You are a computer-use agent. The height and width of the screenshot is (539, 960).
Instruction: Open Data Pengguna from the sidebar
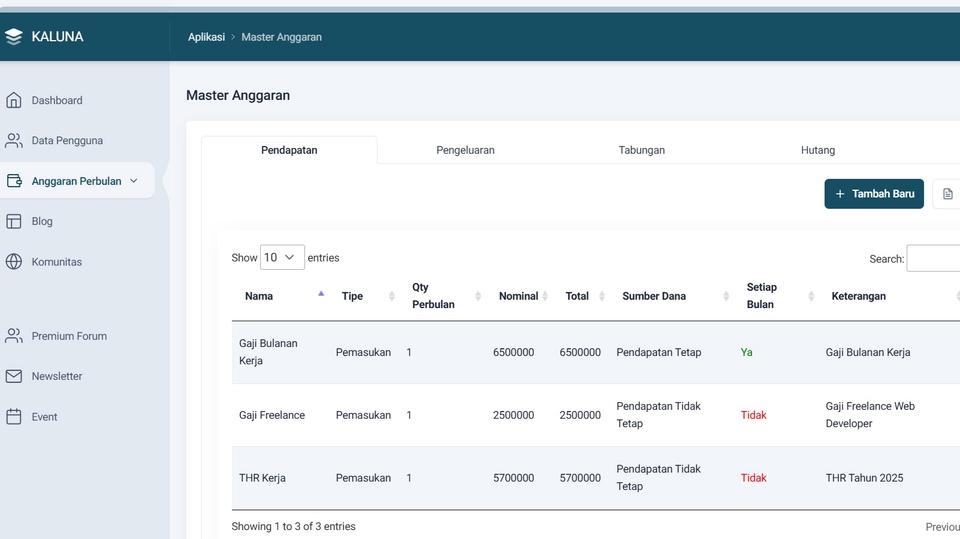67,140
